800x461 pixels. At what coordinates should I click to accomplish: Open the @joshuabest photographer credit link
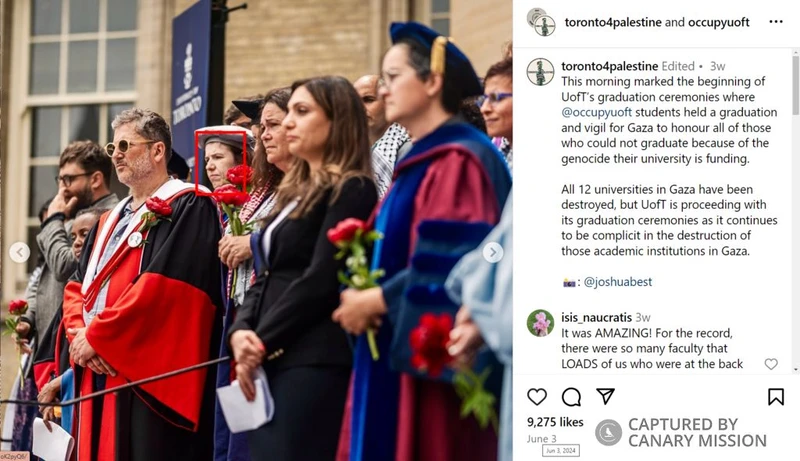click(x=617, y=281)
